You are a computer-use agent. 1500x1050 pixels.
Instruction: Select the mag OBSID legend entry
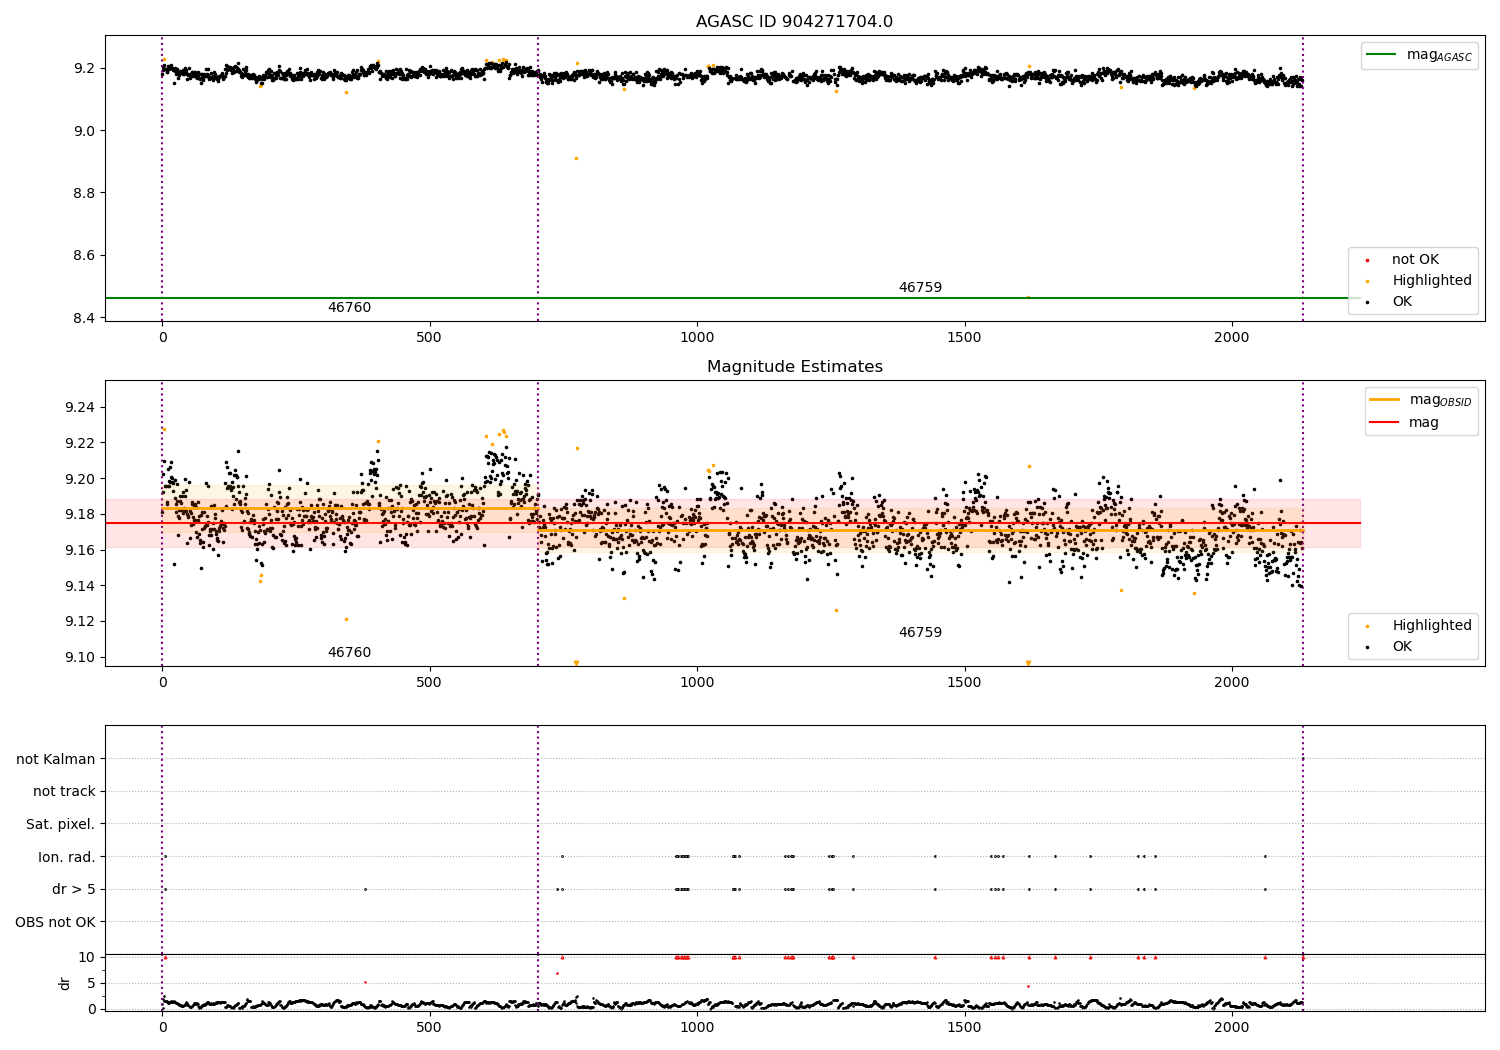point(1421,400)
